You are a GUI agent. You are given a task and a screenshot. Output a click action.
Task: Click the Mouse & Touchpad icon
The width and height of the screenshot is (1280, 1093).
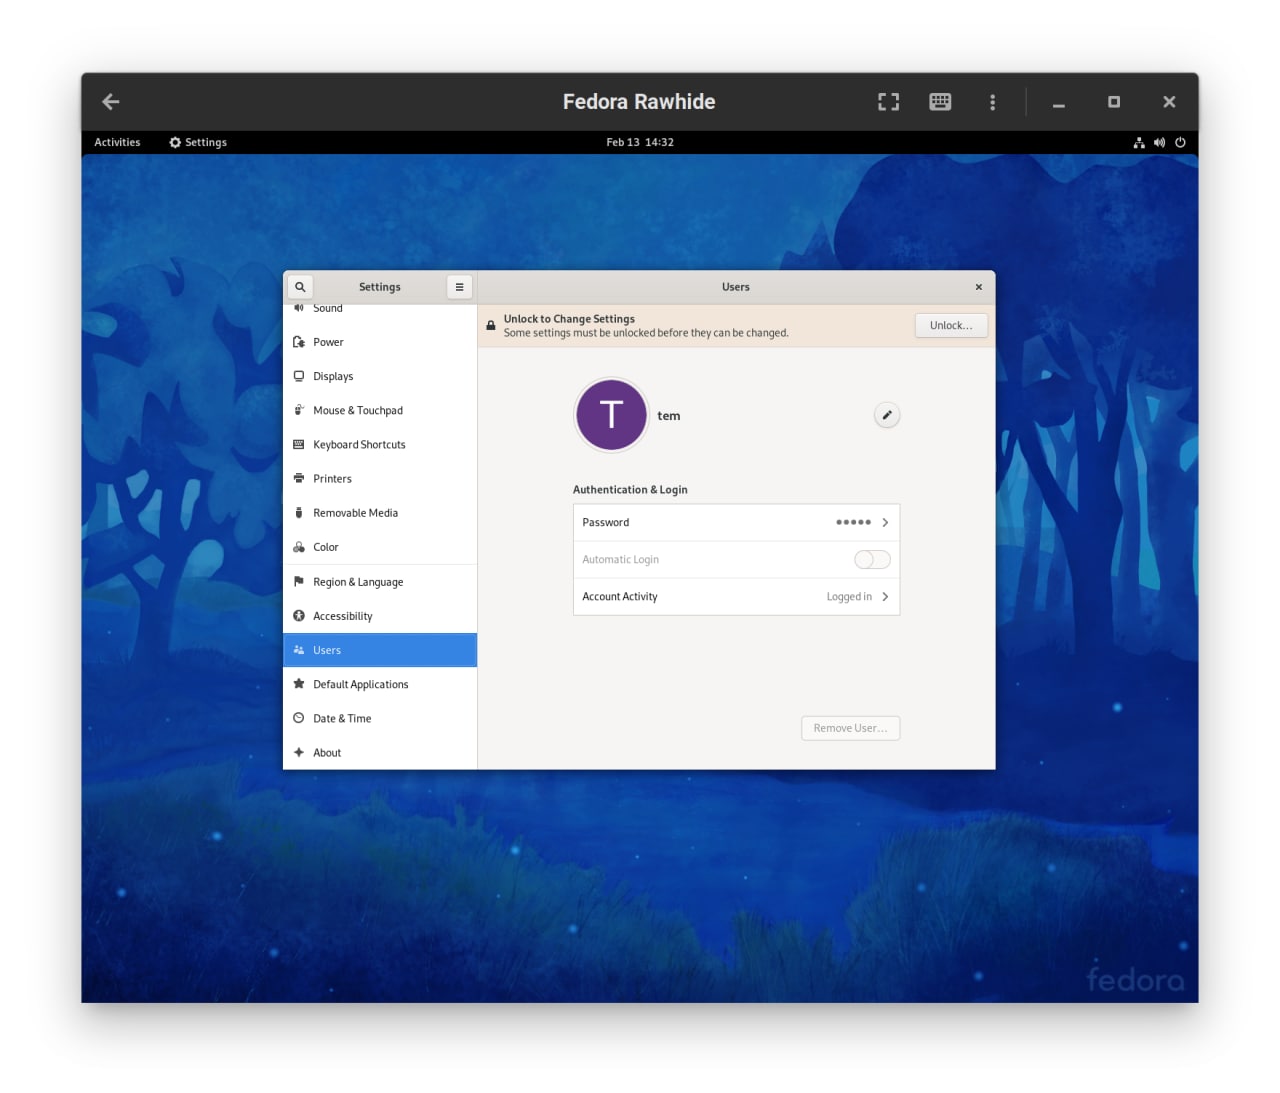(299, 410)
